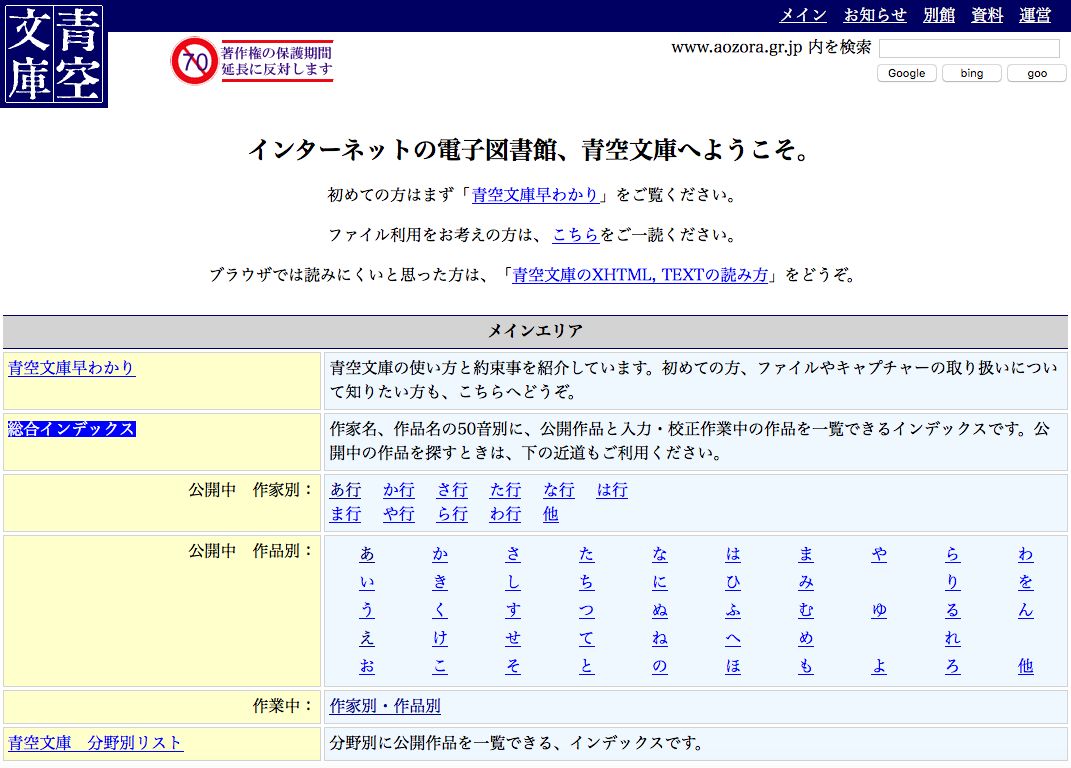Open works starting with ん
This screenshot has height=768, width=1071.
click(1026, 610)
